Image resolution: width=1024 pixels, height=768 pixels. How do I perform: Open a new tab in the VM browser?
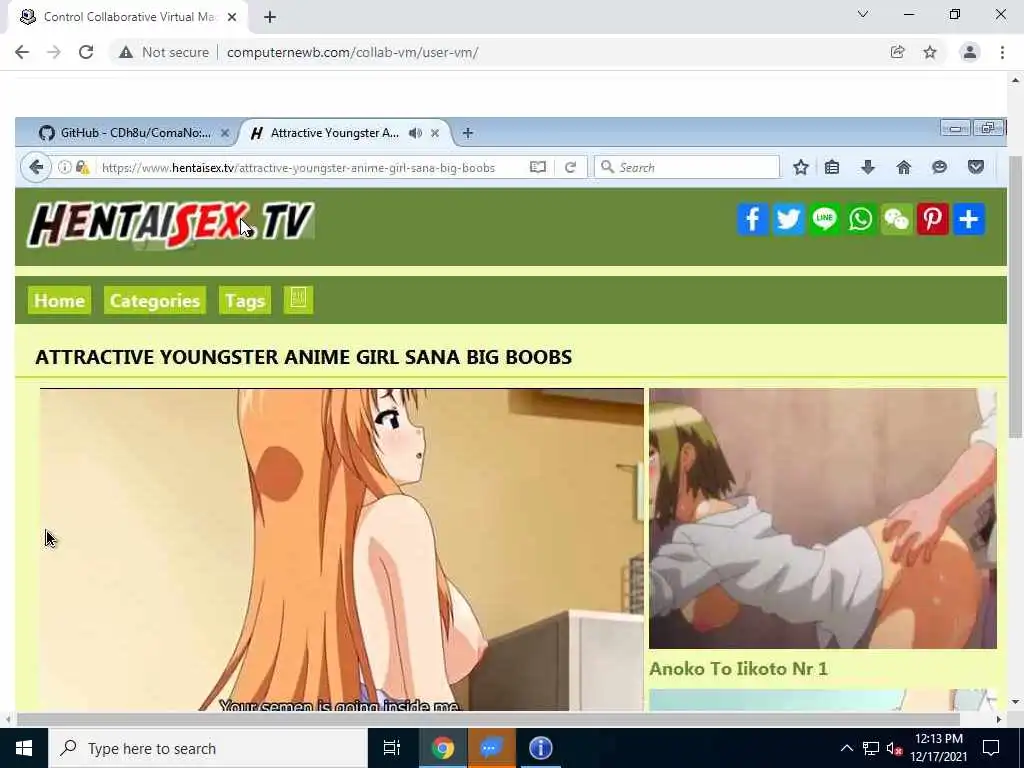point(468,133)
